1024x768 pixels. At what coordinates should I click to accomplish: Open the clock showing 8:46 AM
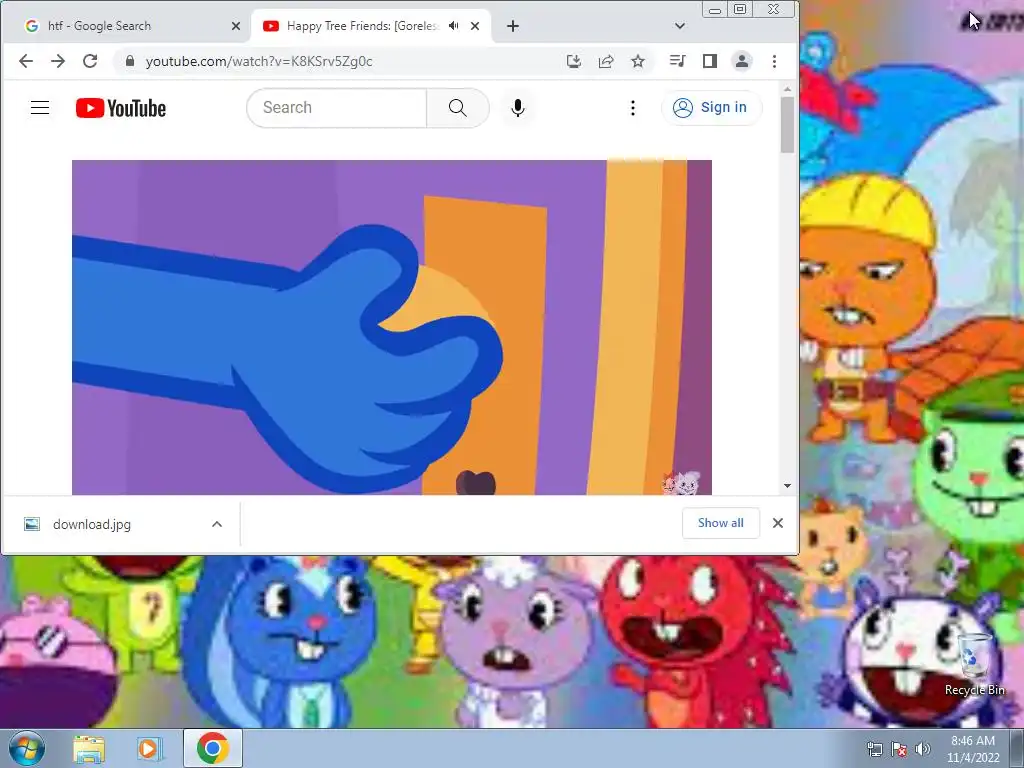973,748
